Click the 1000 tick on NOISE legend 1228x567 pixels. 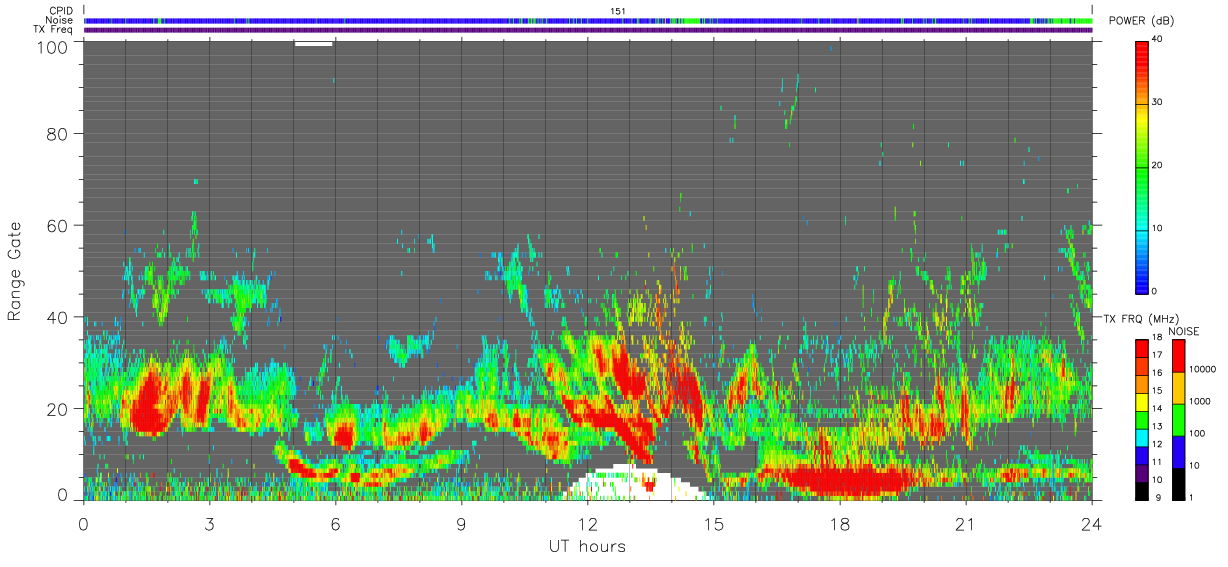(1199, 401)
